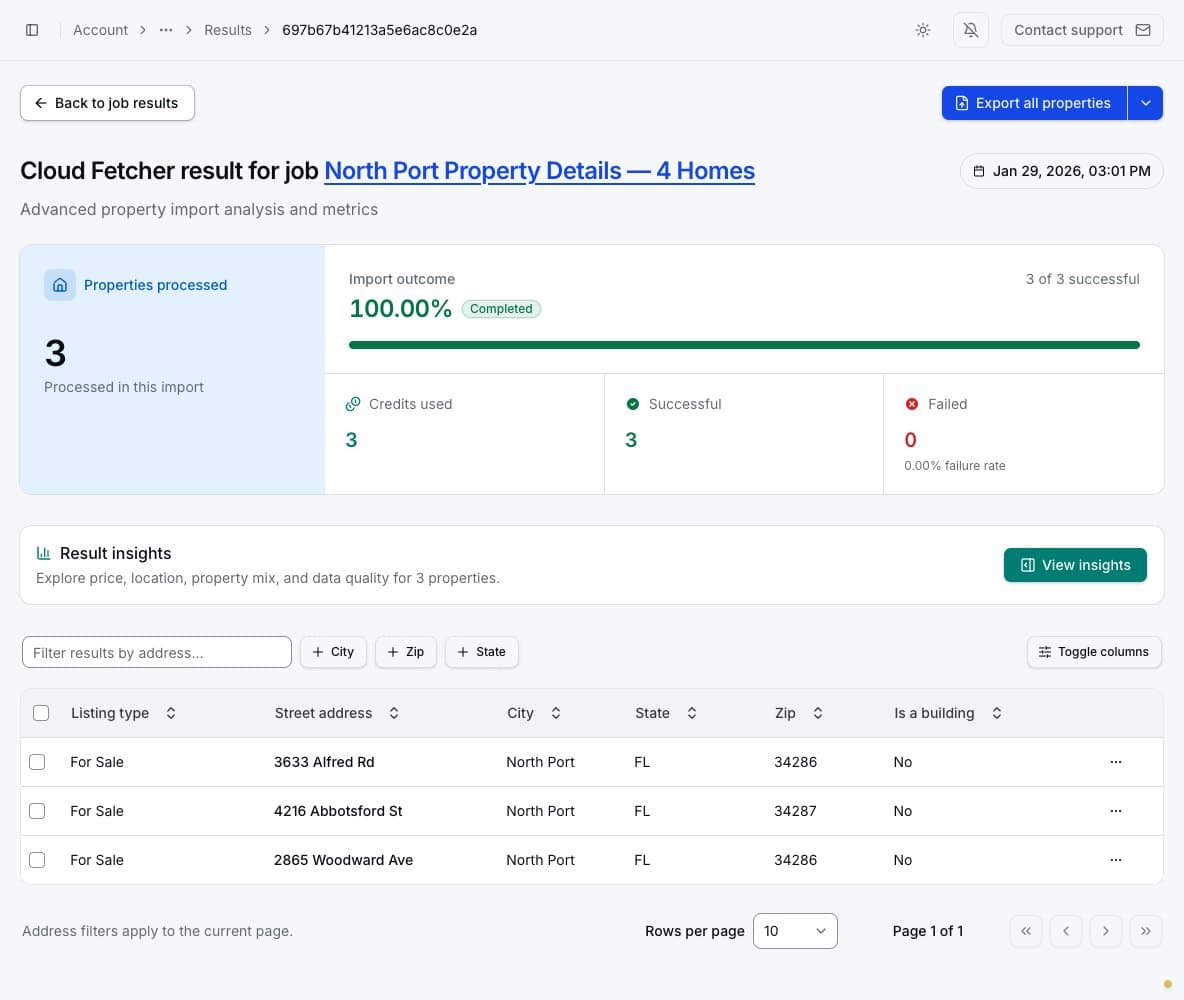Click the Completed status badge
Screen dimensions: 1184x1000
(x=501, y=308)
